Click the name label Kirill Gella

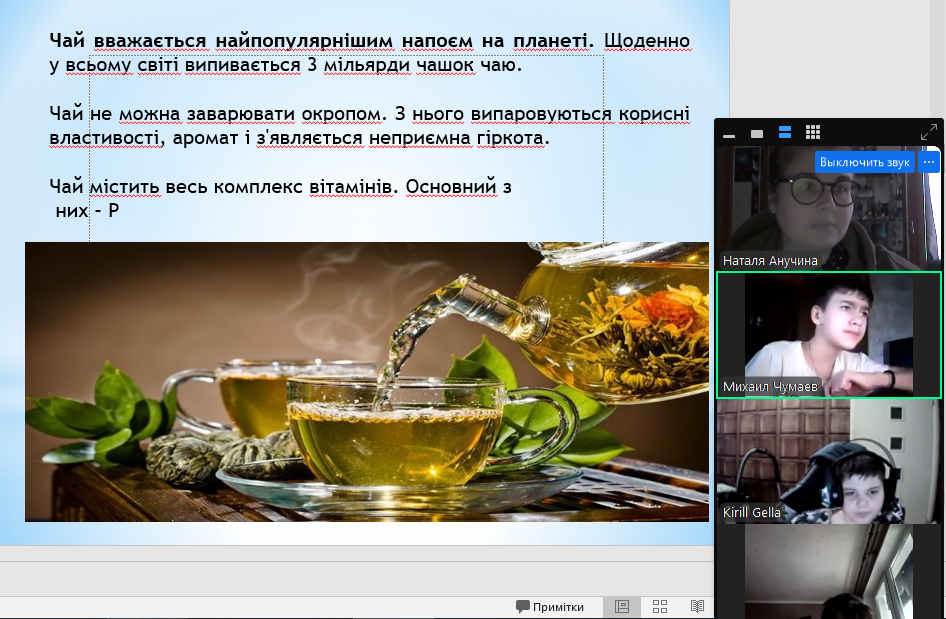(x=752, y=512)
